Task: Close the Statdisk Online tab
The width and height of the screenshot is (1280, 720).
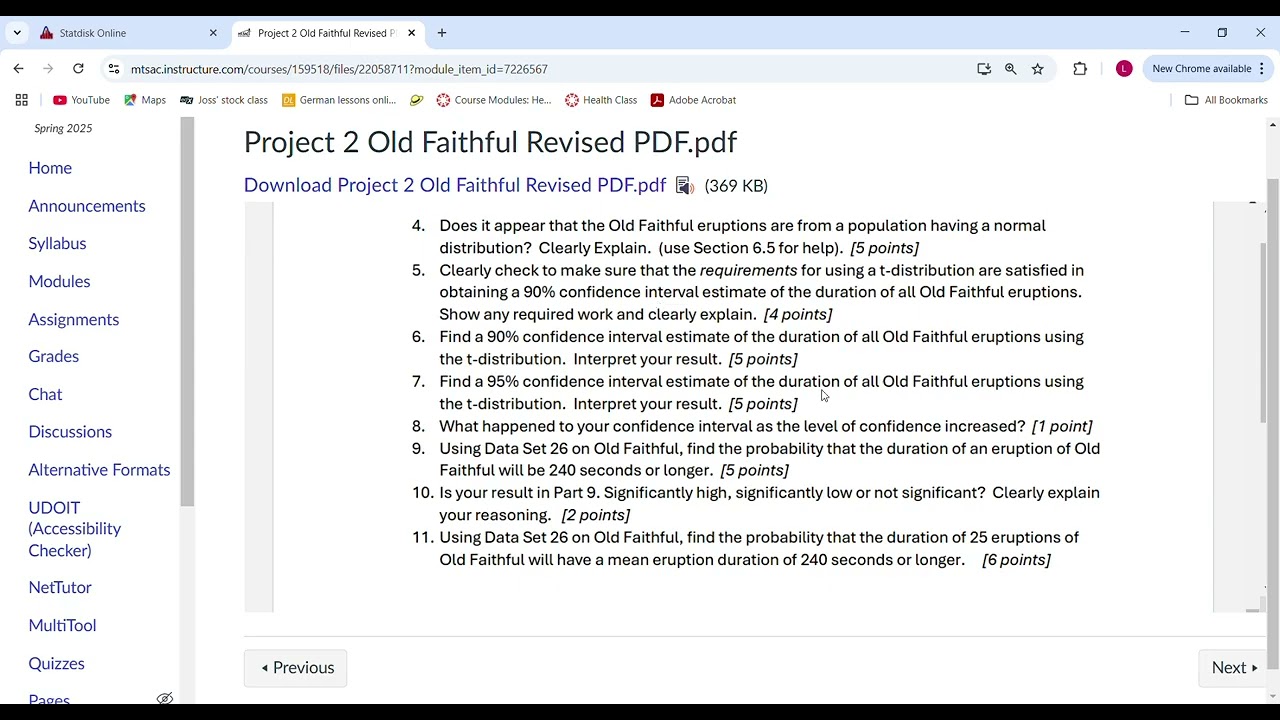Action: (x=213, y=33)
